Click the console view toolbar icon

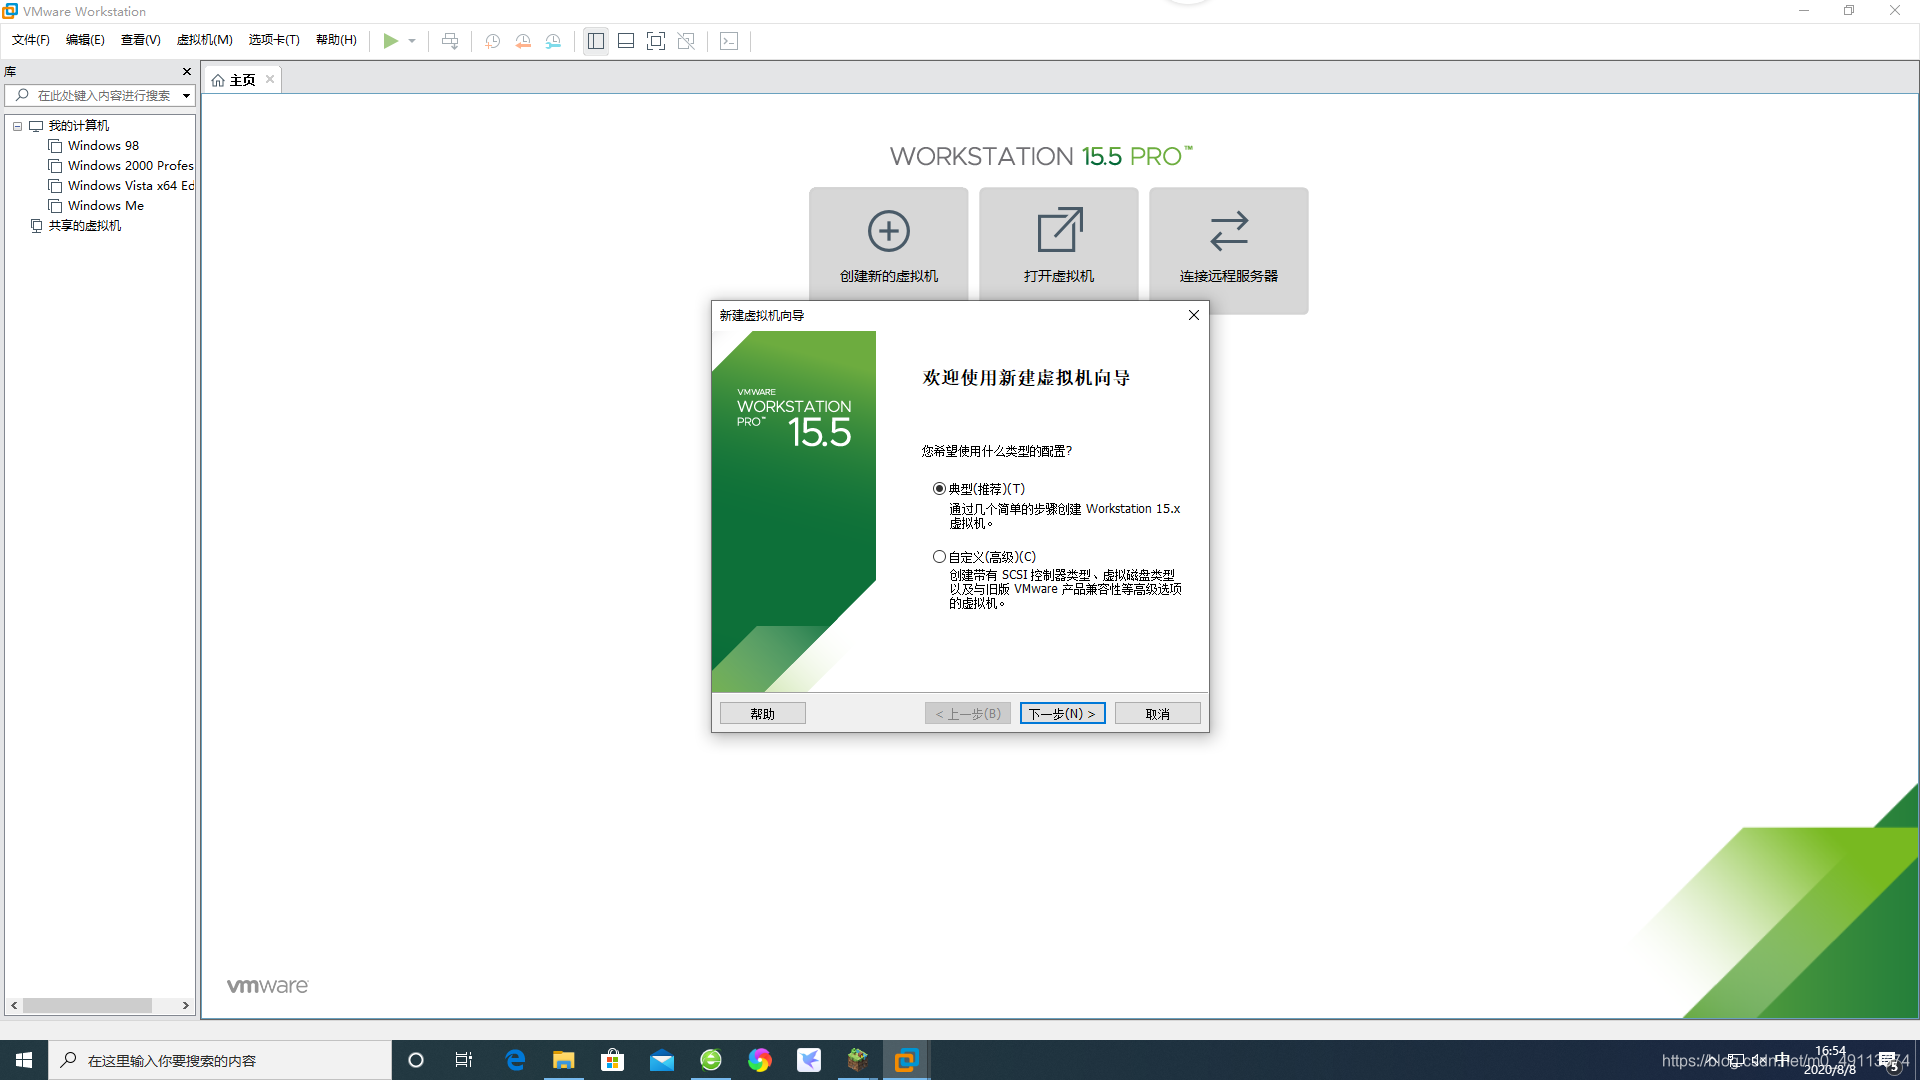point(729,41)
